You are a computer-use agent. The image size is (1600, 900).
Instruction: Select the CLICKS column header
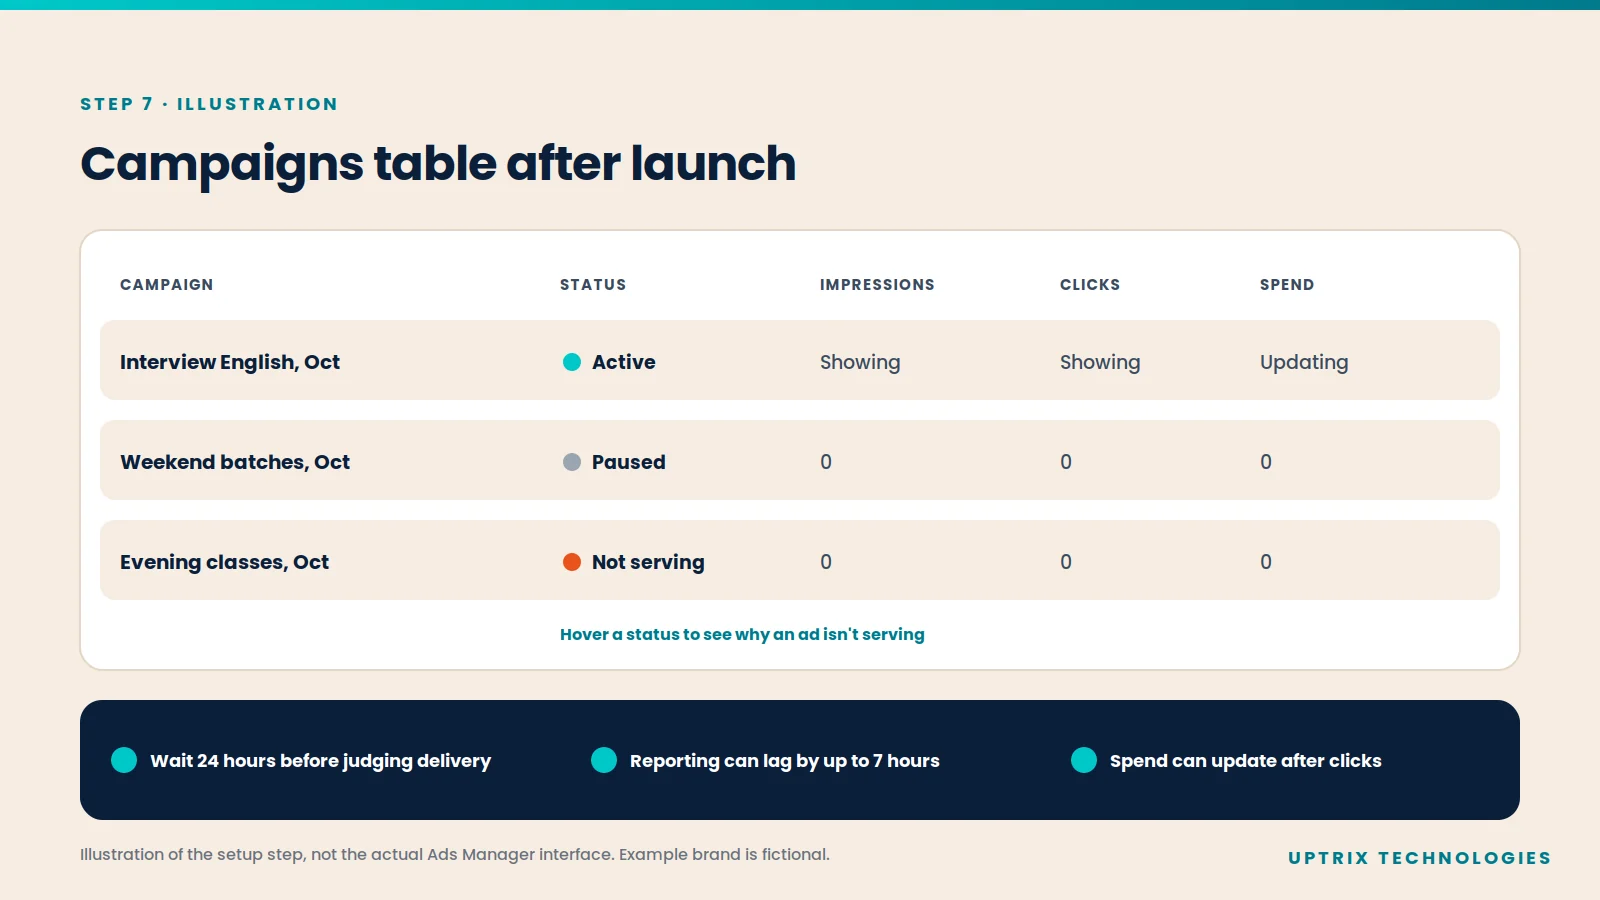coord(1090,285)
